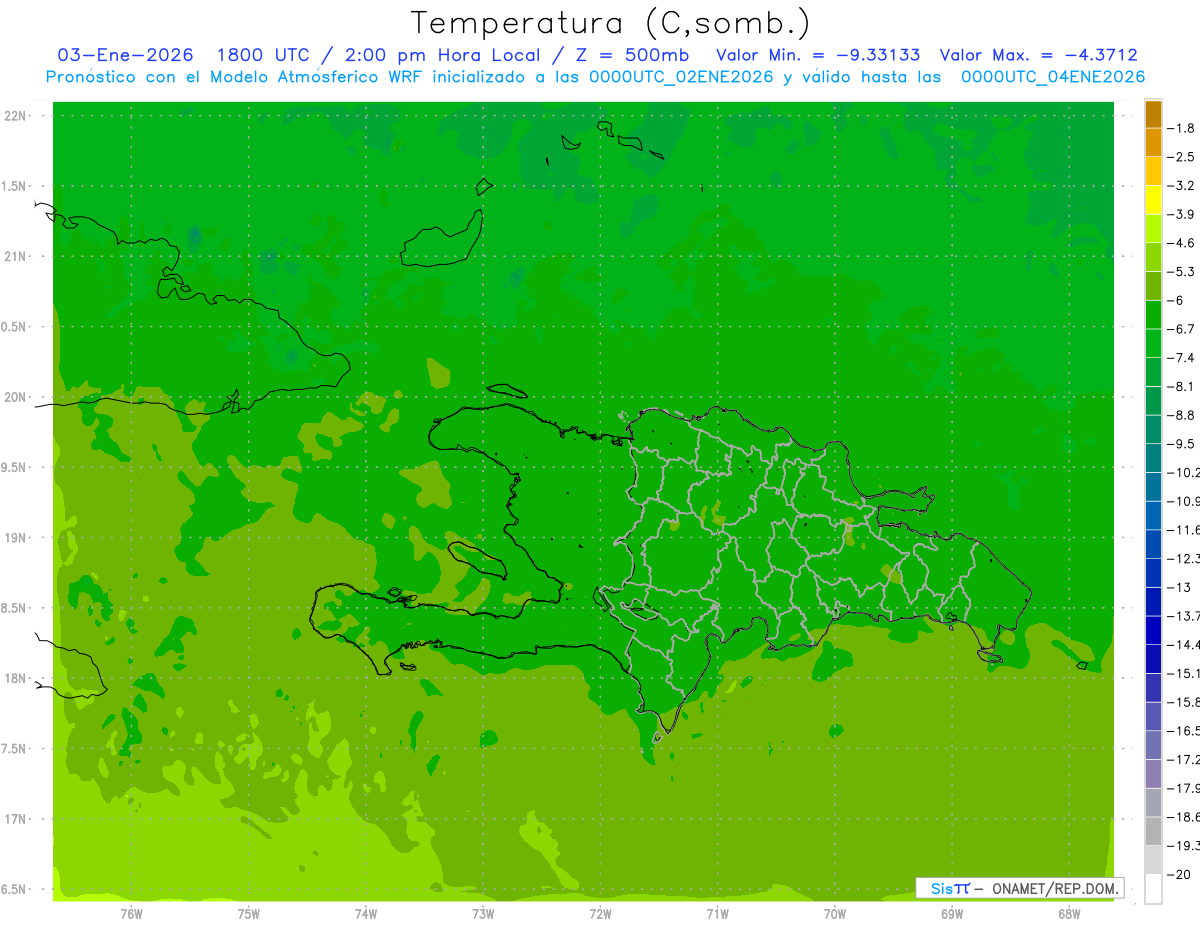Pick the purple swatch between -17.2 and -17.9
The width and height of the screenshot is (1200, 927).
(1153, 774)
